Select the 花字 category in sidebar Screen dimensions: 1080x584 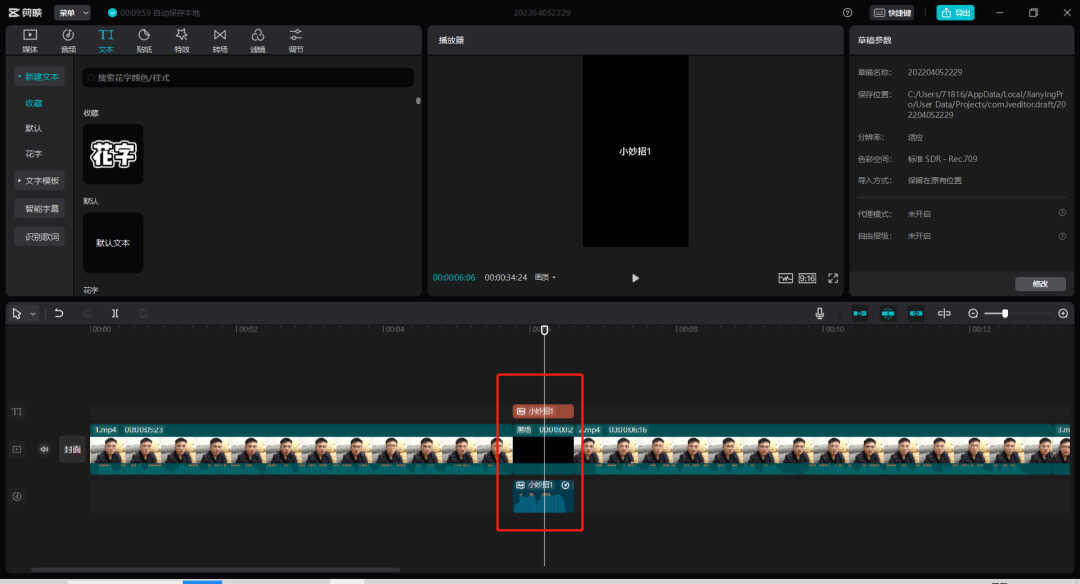point(34,154)
